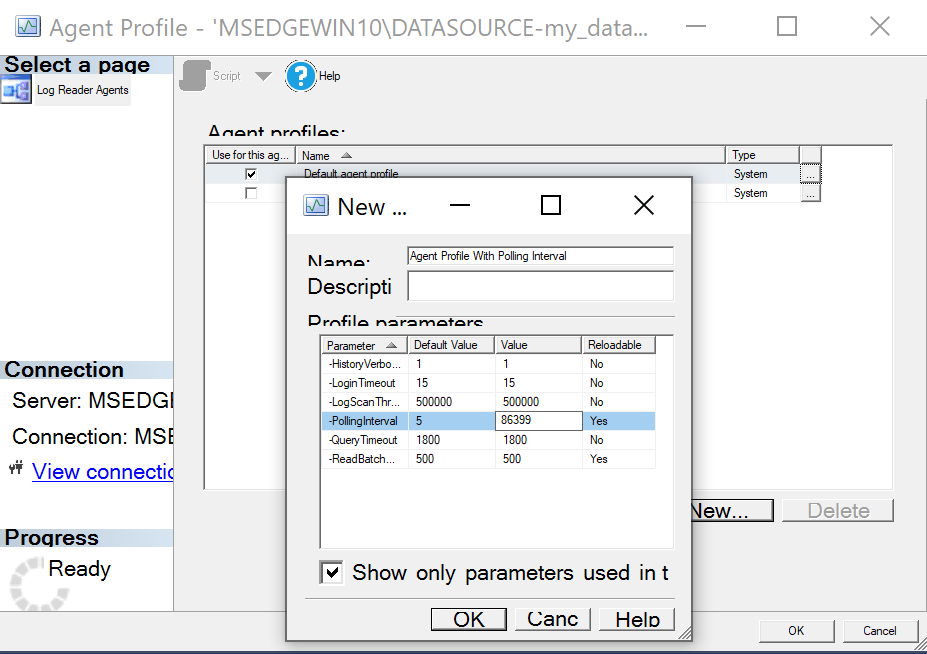This screenshot has height=654, width=927.
Task: Click the blue Help question mark icon
Action: (x=299, y=75)
